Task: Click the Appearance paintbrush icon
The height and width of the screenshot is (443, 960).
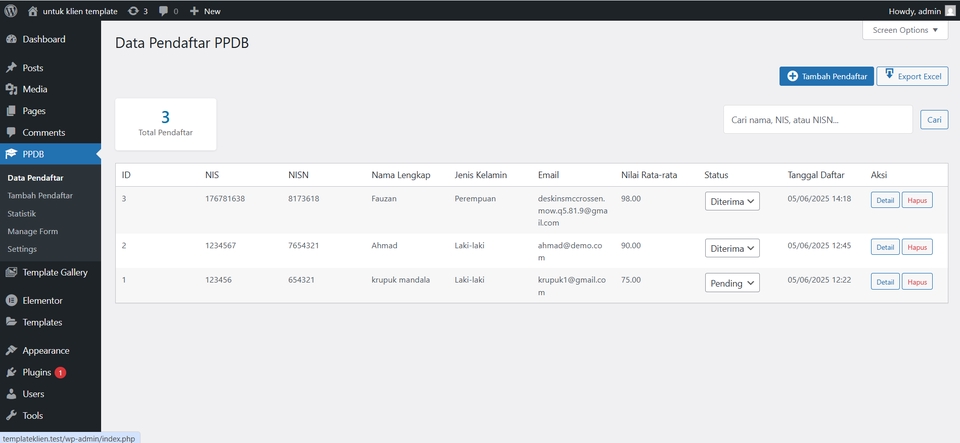Action: click(11, 351)
